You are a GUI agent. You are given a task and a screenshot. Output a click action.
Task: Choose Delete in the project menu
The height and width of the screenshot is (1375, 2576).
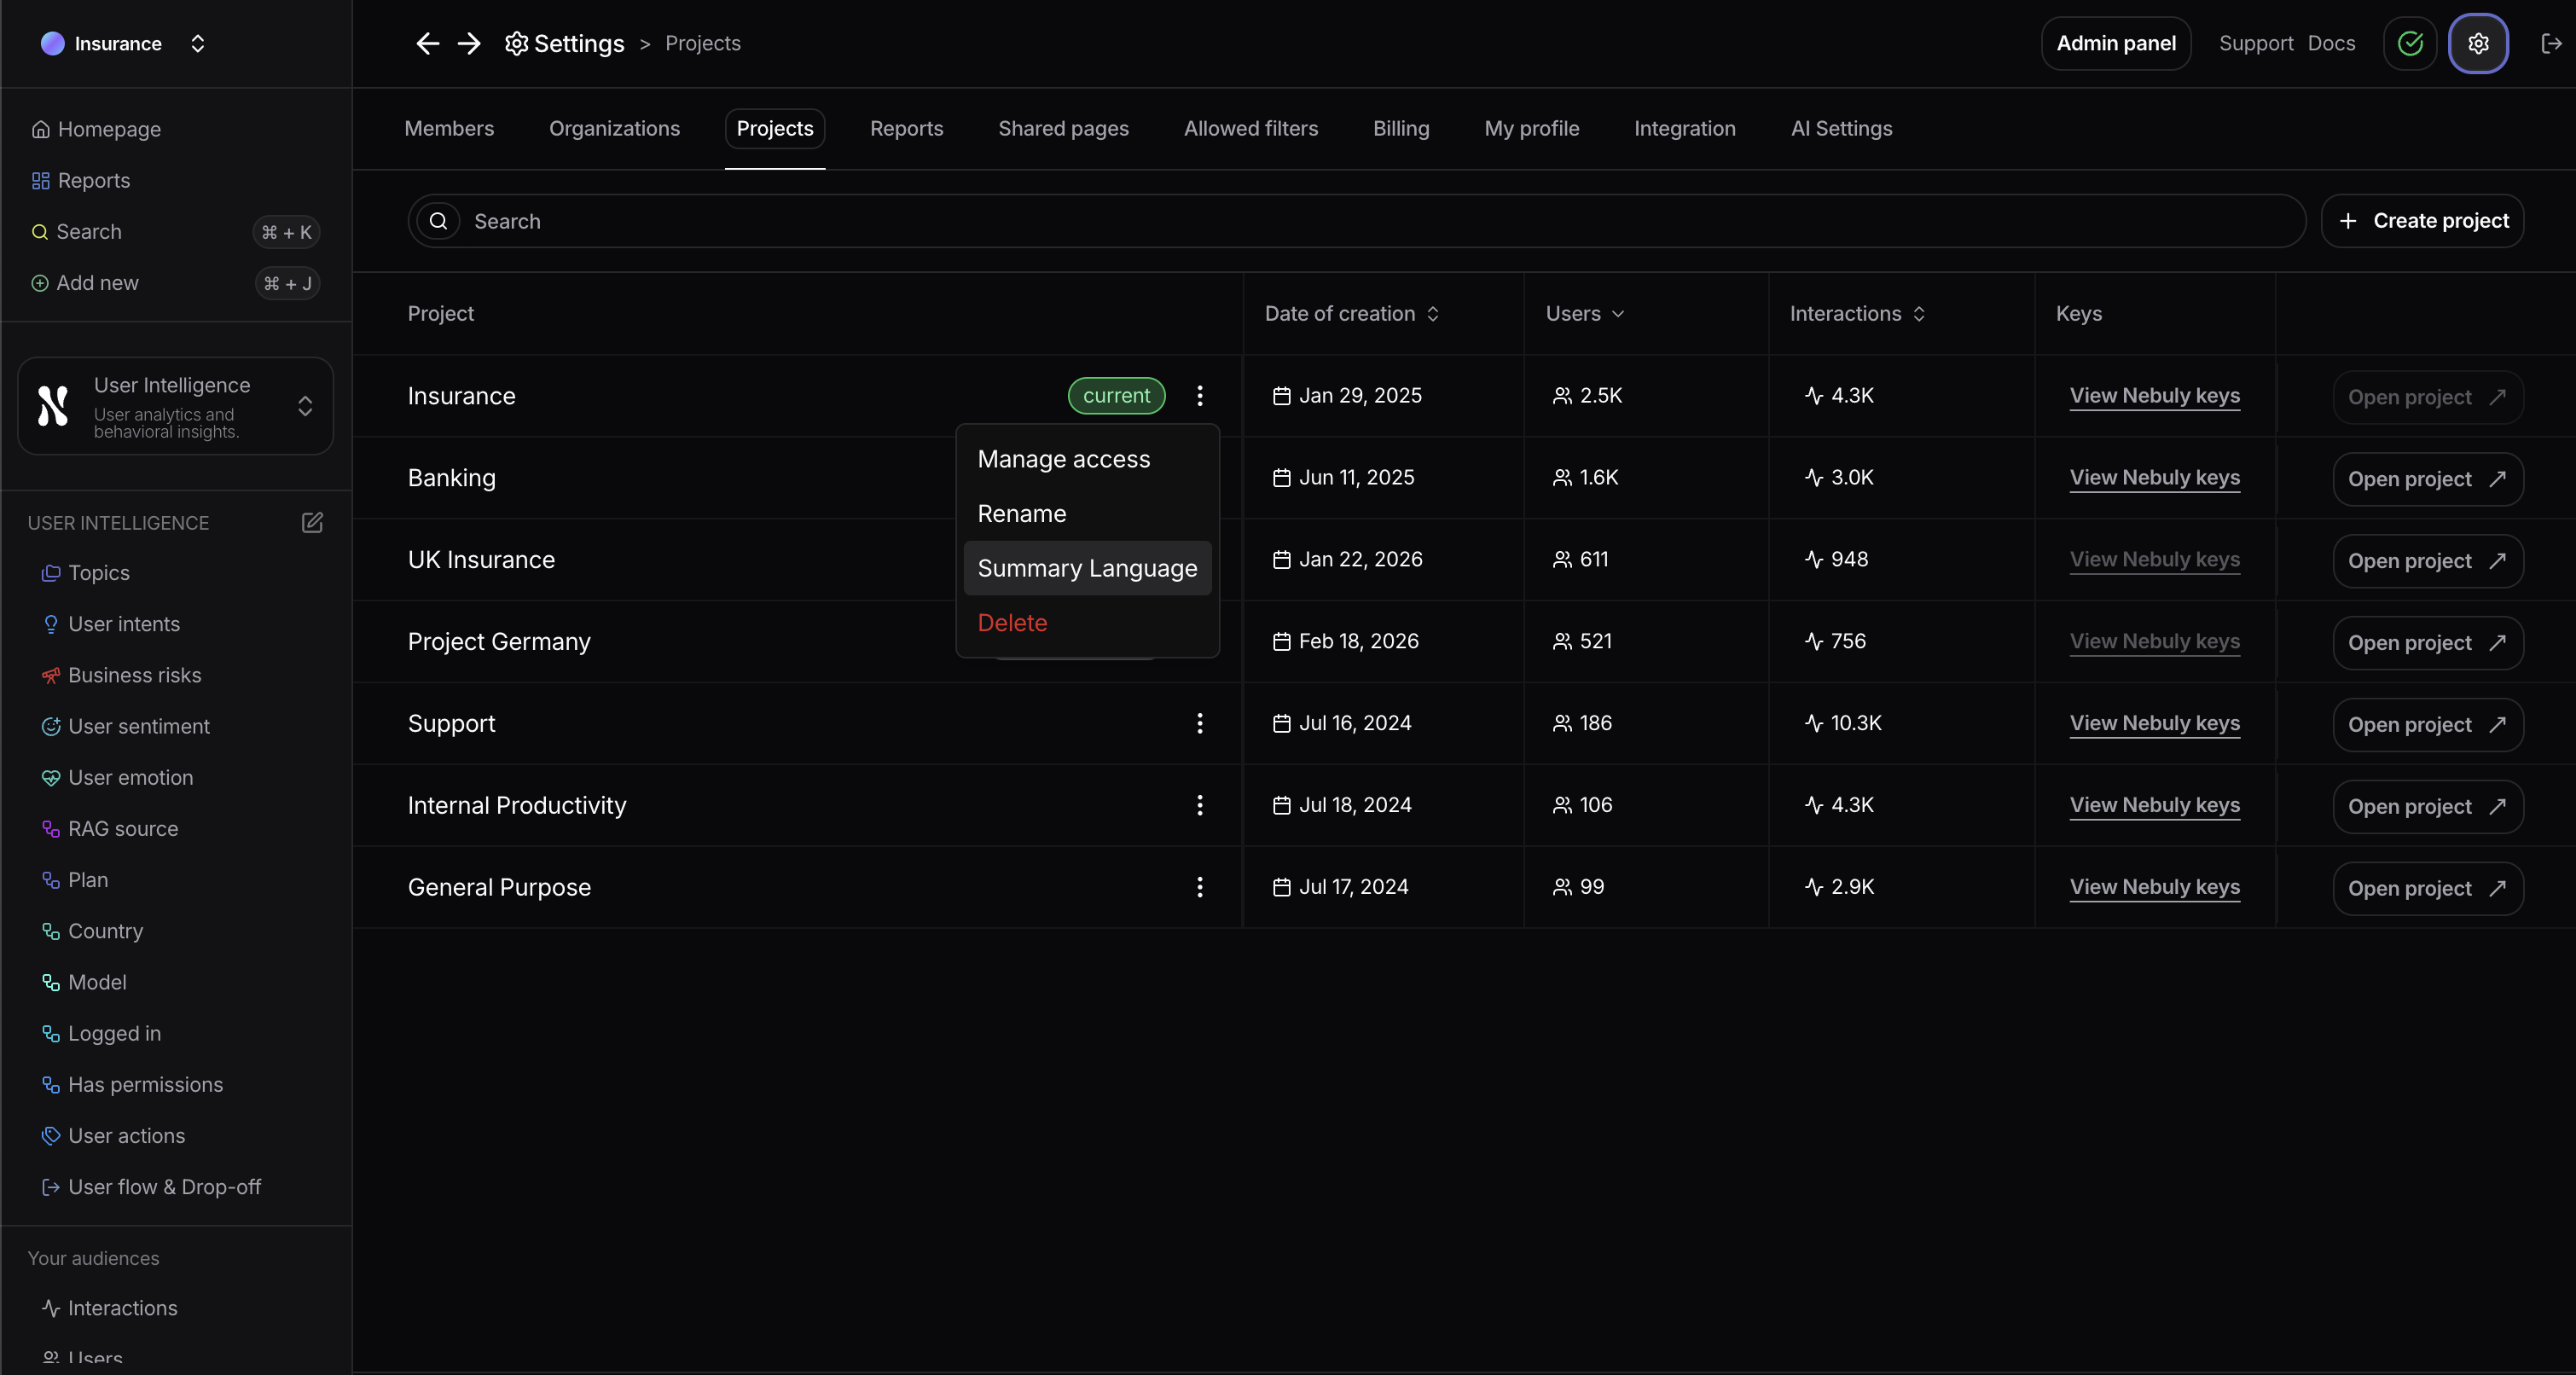point(1012,623)
